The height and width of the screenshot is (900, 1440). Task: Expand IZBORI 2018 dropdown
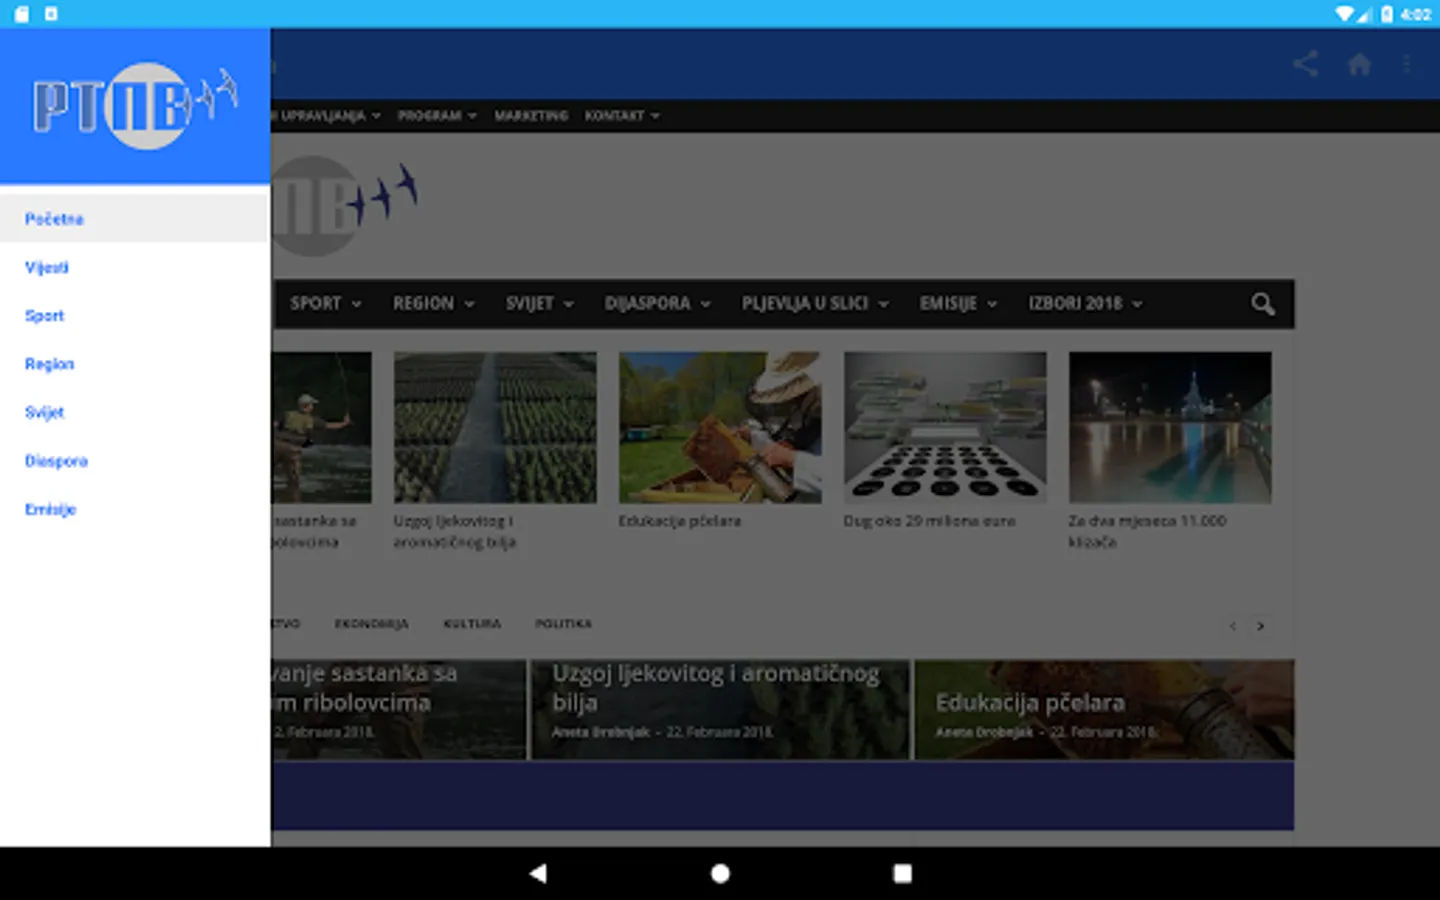[x=1085, y=303]
